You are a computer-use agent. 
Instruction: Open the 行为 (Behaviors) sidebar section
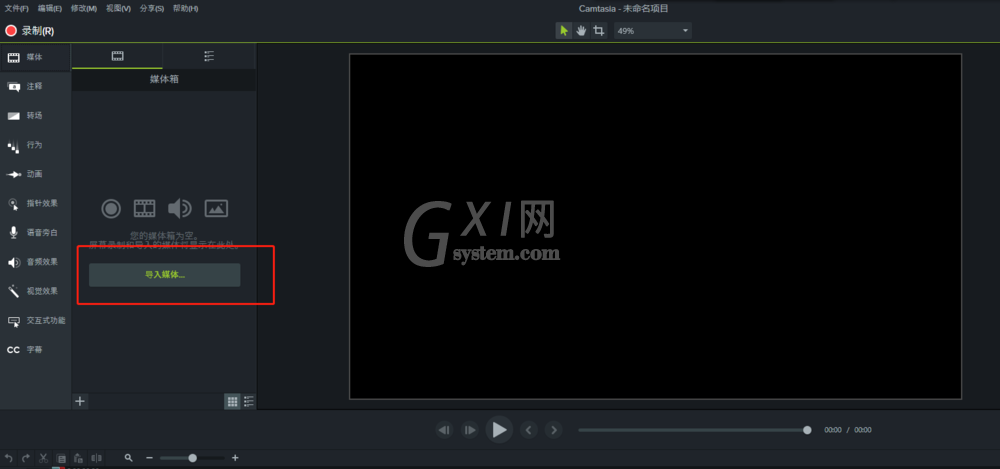pos(35,145)
